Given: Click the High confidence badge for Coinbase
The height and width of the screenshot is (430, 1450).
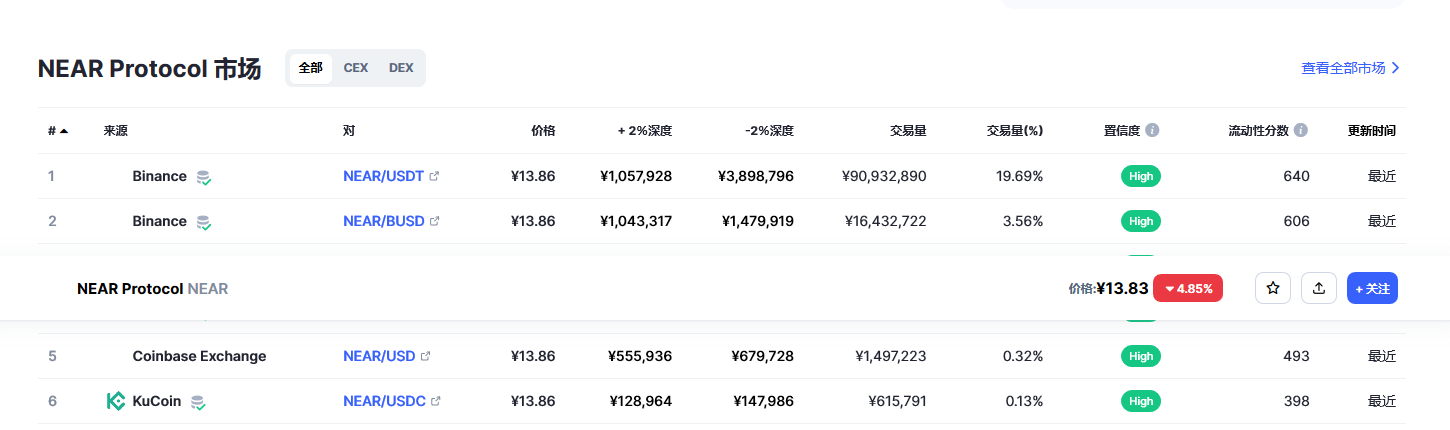Looking at the screenshot, I should coord(1140,356).
